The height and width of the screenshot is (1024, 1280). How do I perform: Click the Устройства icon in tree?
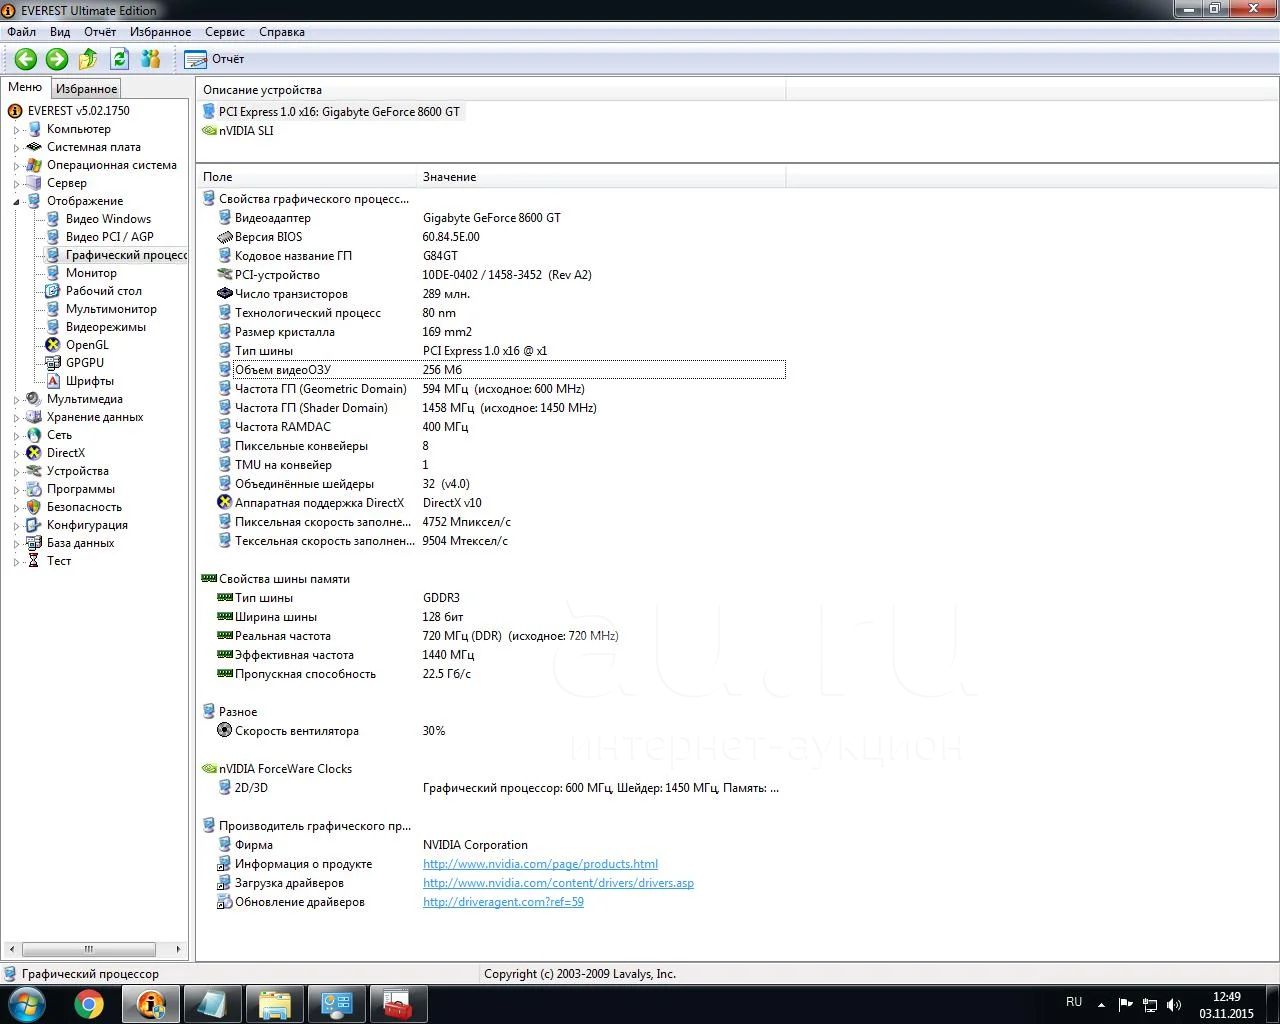point(34,471)
